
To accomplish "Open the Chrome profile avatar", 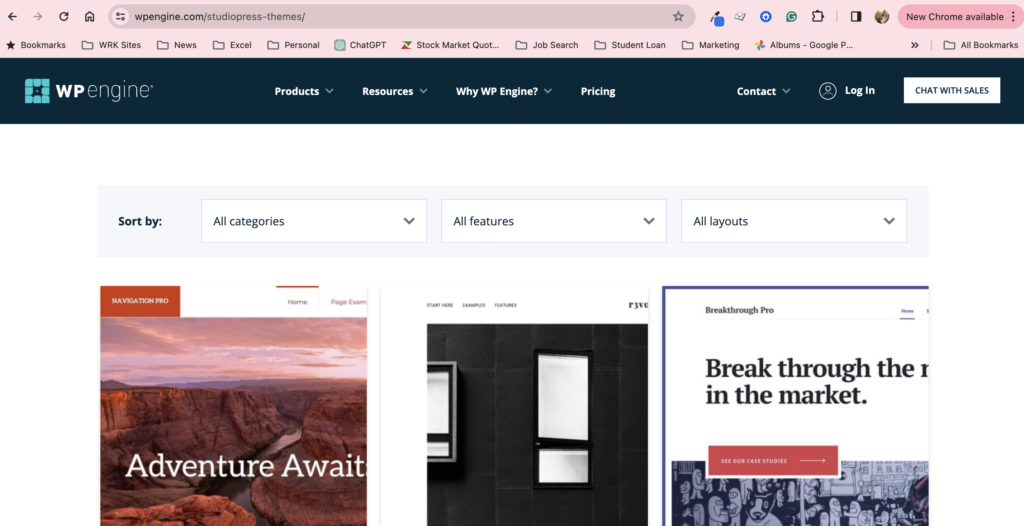I will (x=882, y=16).
